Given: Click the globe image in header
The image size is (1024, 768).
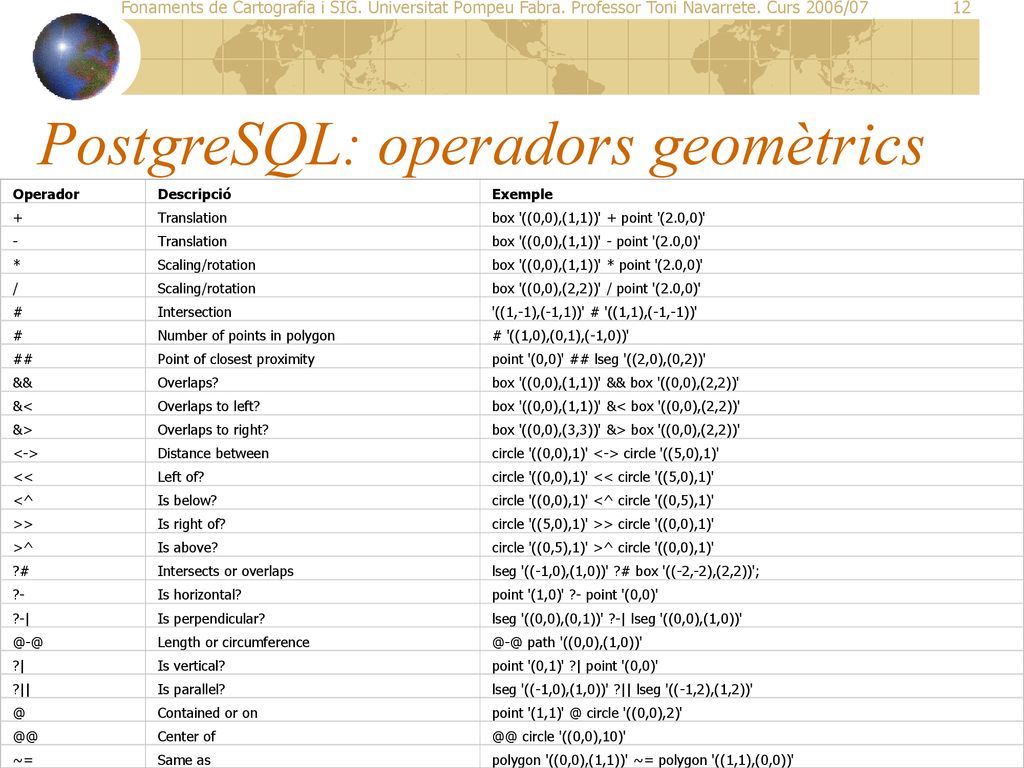Looking at the screenshot, I should coord(76,57).
